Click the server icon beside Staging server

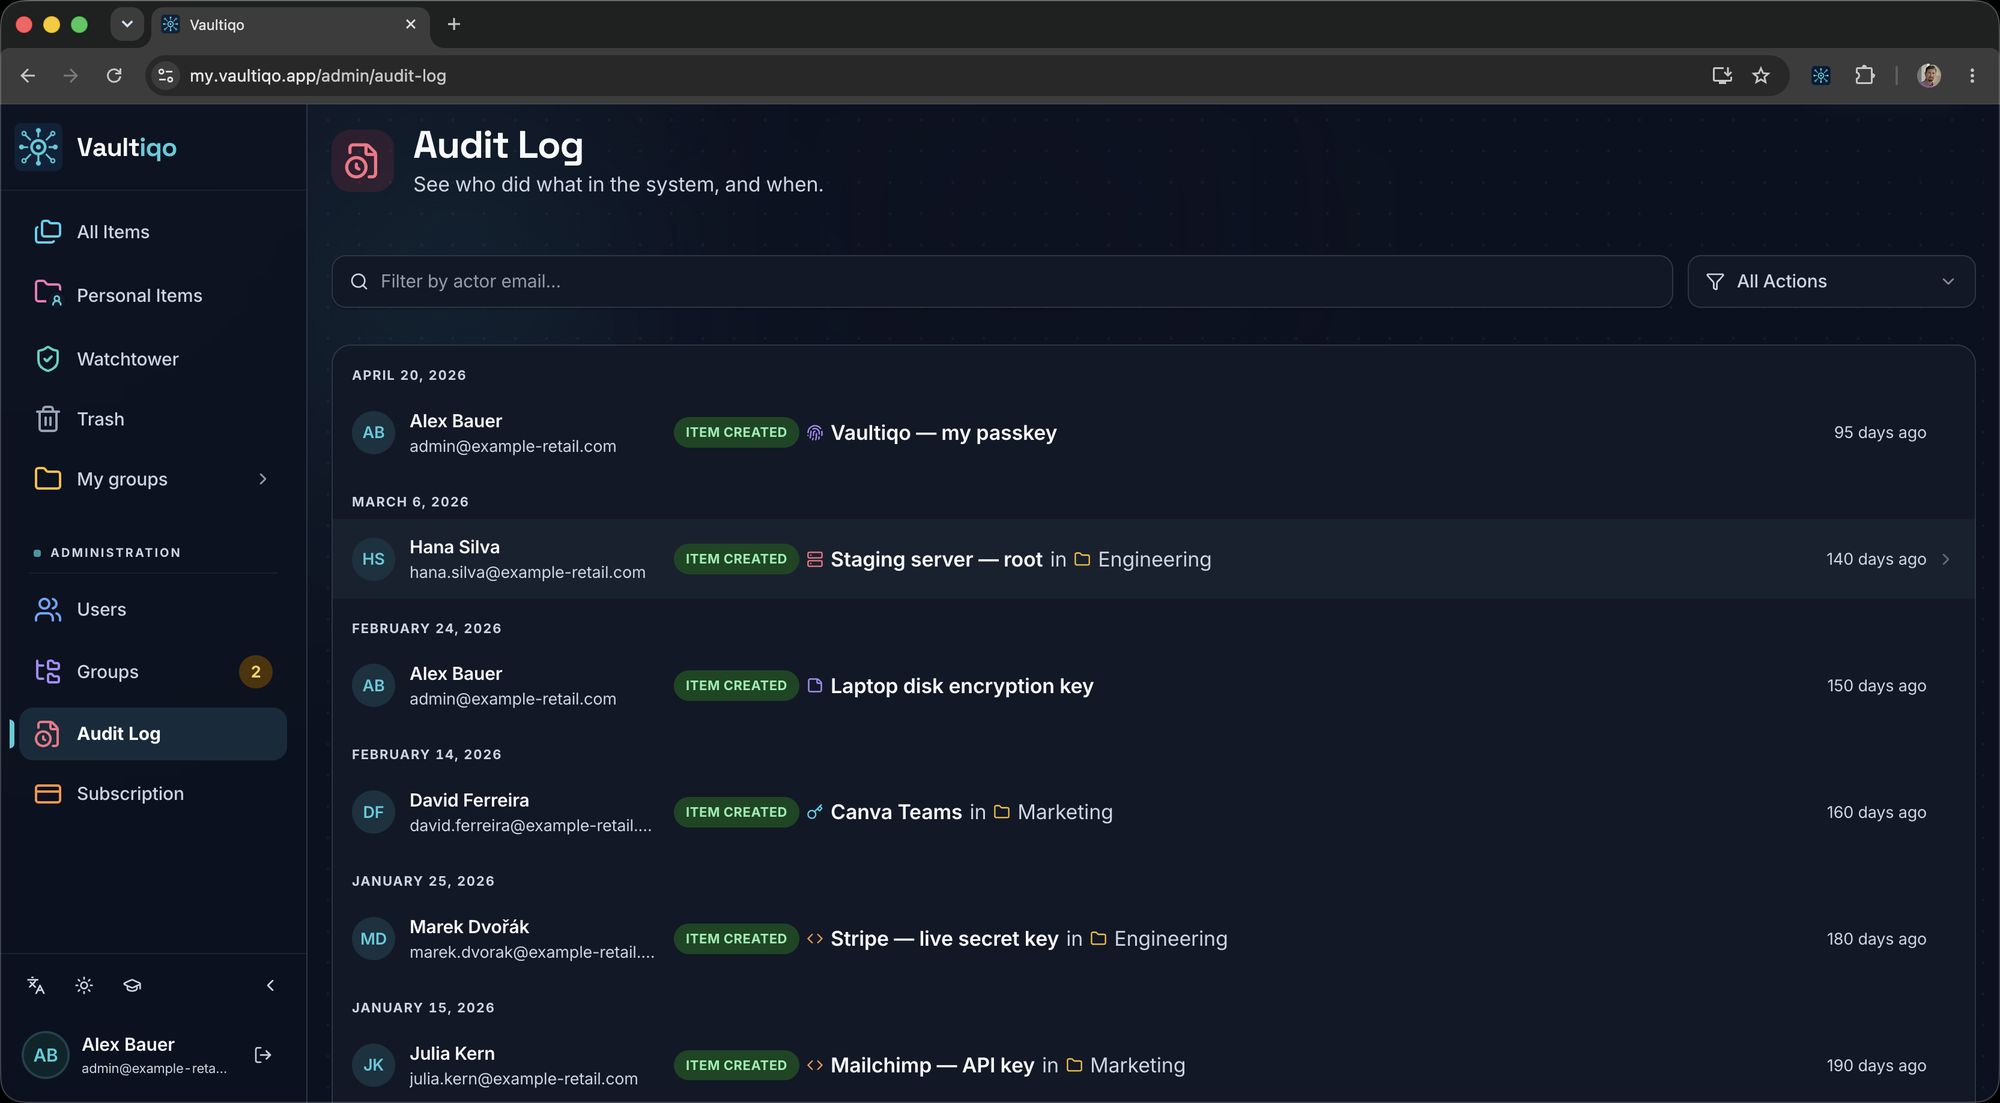pyautogui.click(x=815, y=560)
